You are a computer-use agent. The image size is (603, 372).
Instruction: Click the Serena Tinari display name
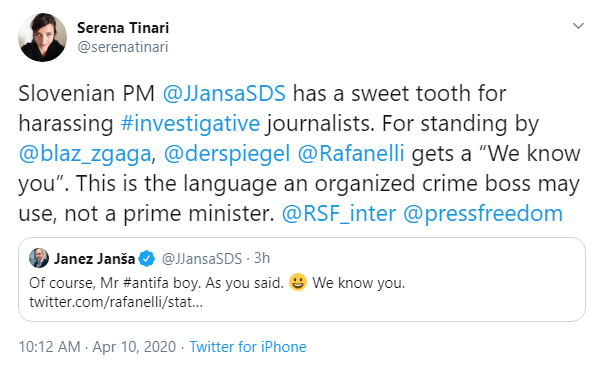[x=123, y=28]
